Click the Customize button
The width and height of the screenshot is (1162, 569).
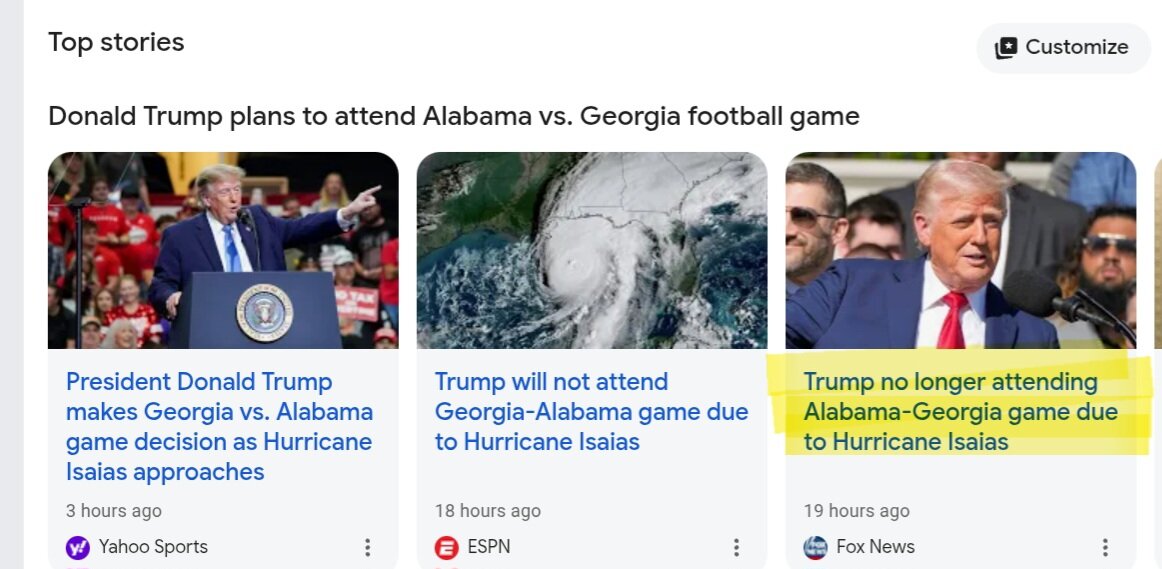[x=1063, y=48]
